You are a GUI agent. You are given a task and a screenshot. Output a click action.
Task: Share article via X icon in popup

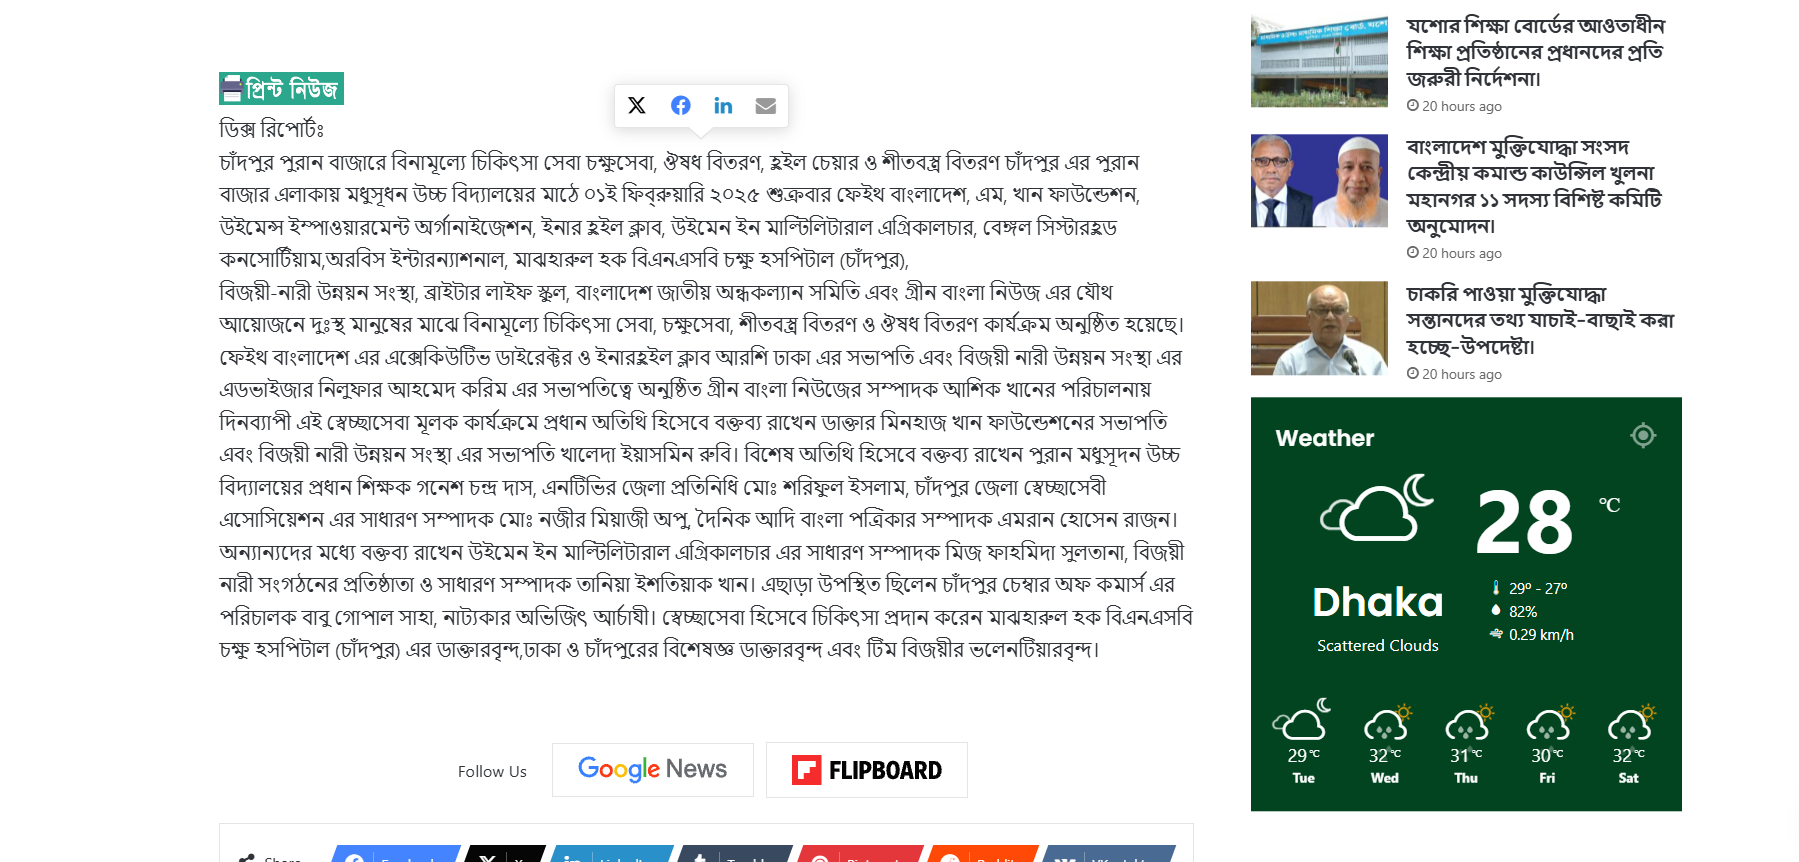(637, 106)
